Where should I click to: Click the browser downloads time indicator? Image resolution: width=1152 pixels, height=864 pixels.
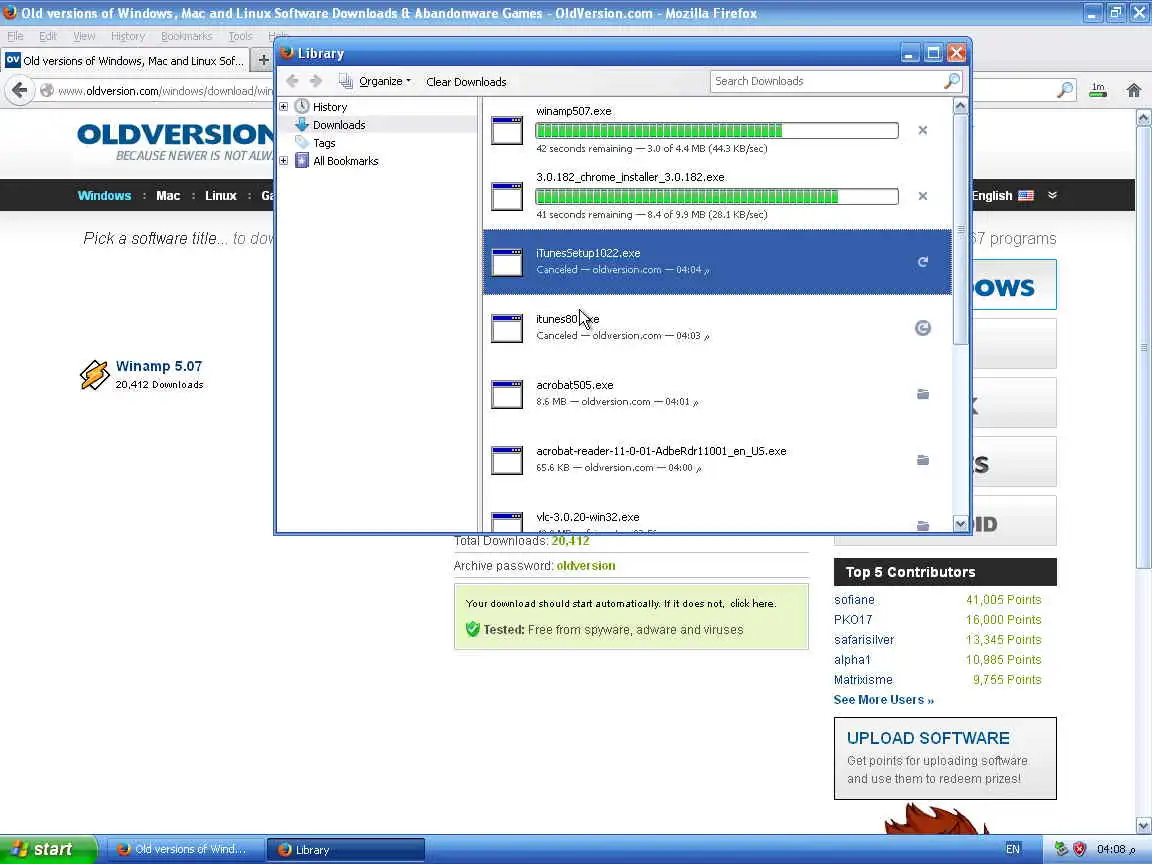click(x=1098, y=90)
